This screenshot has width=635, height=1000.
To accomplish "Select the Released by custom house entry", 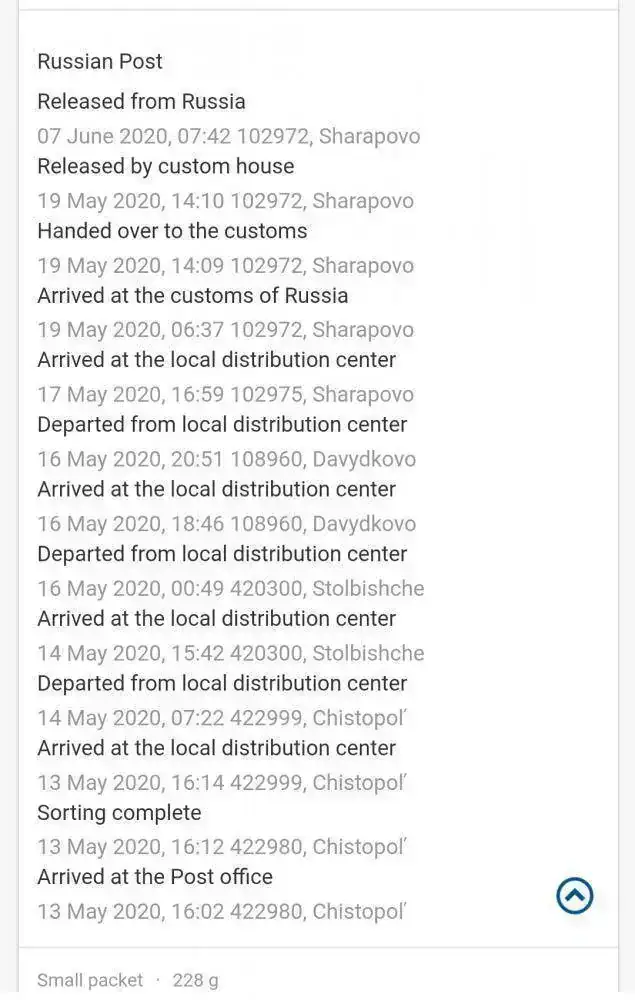I will tap(166, 166).
